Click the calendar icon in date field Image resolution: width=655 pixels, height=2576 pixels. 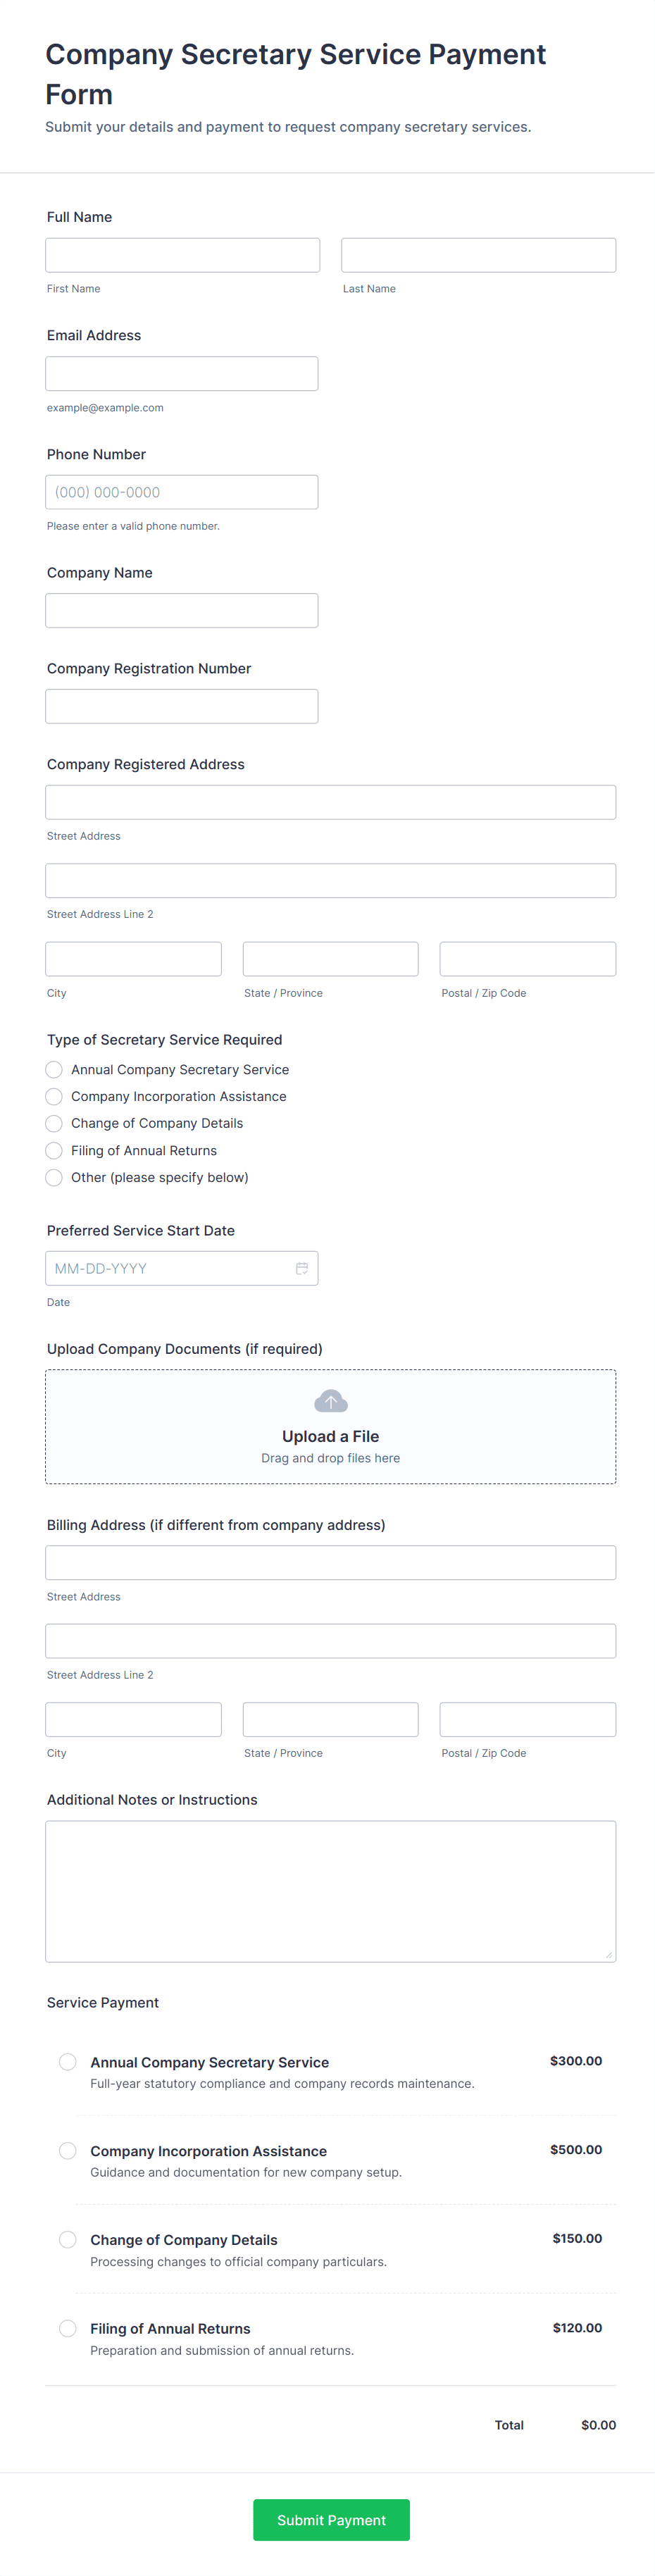(x=301, y=1268)
